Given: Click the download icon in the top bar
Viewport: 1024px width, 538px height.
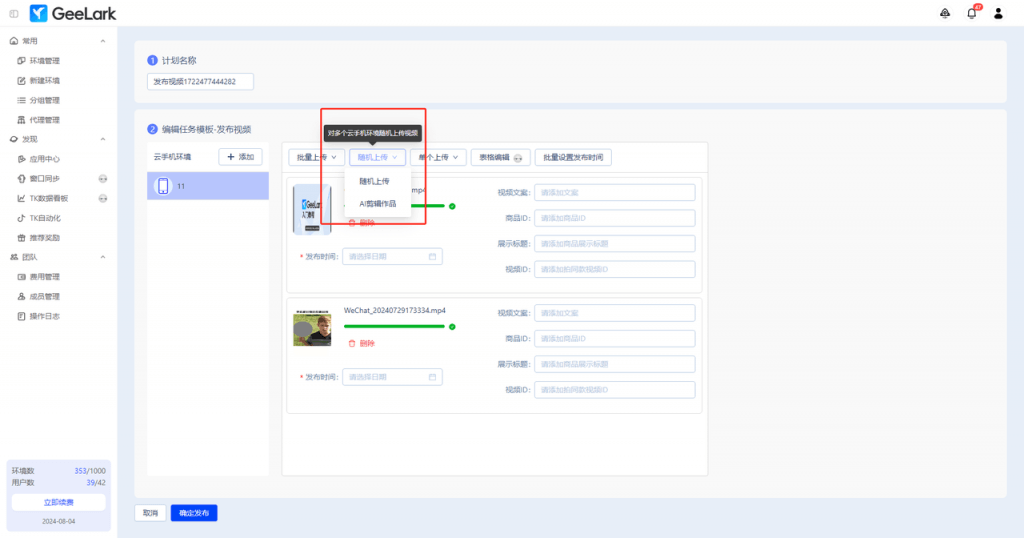Looking at the screenshot, I should point(945,13).
